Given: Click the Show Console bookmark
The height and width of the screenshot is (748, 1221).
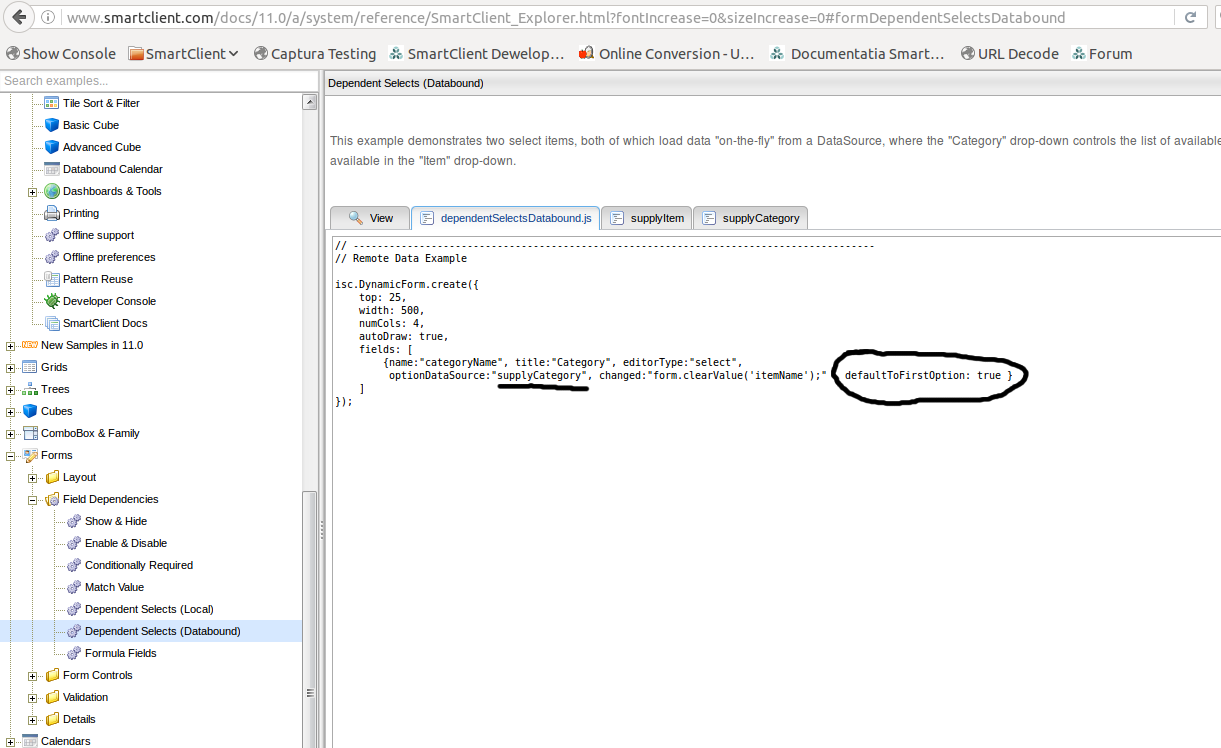Looking at the screenshot, I should 60,54.
